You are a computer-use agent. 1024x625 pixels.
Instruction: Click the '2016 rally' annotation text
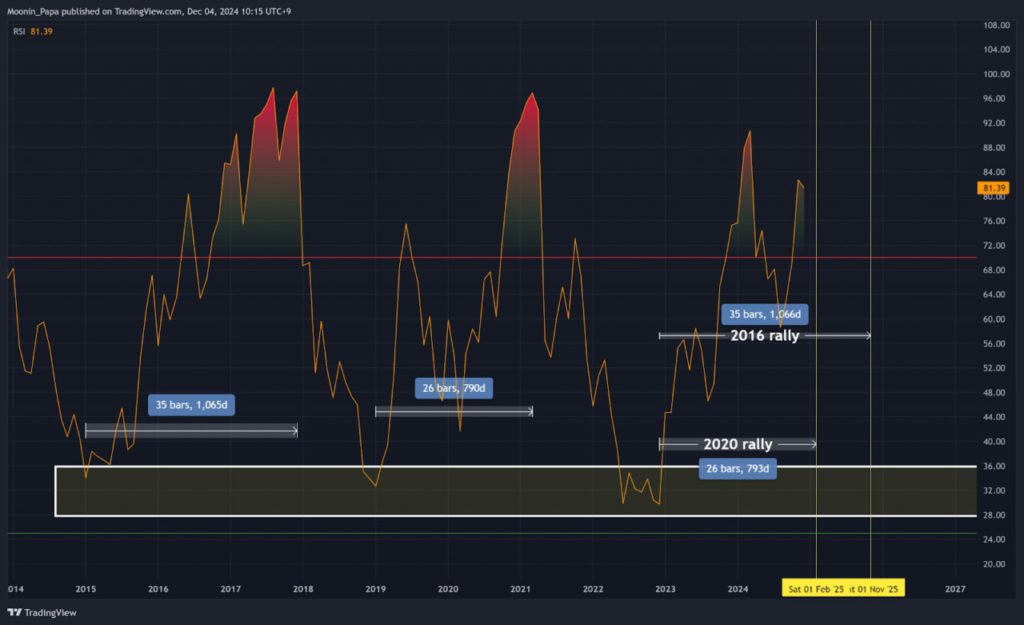tap(765, 336)
